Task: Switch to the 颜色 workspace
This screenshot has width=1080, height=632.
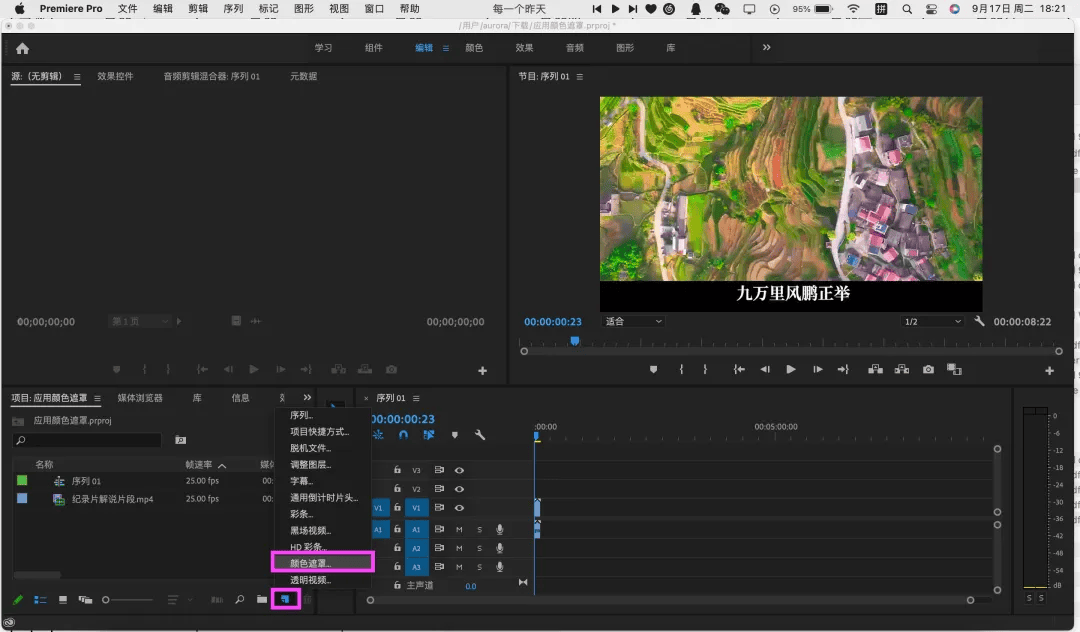Action: pyautogui.click(x=474, y=48)
